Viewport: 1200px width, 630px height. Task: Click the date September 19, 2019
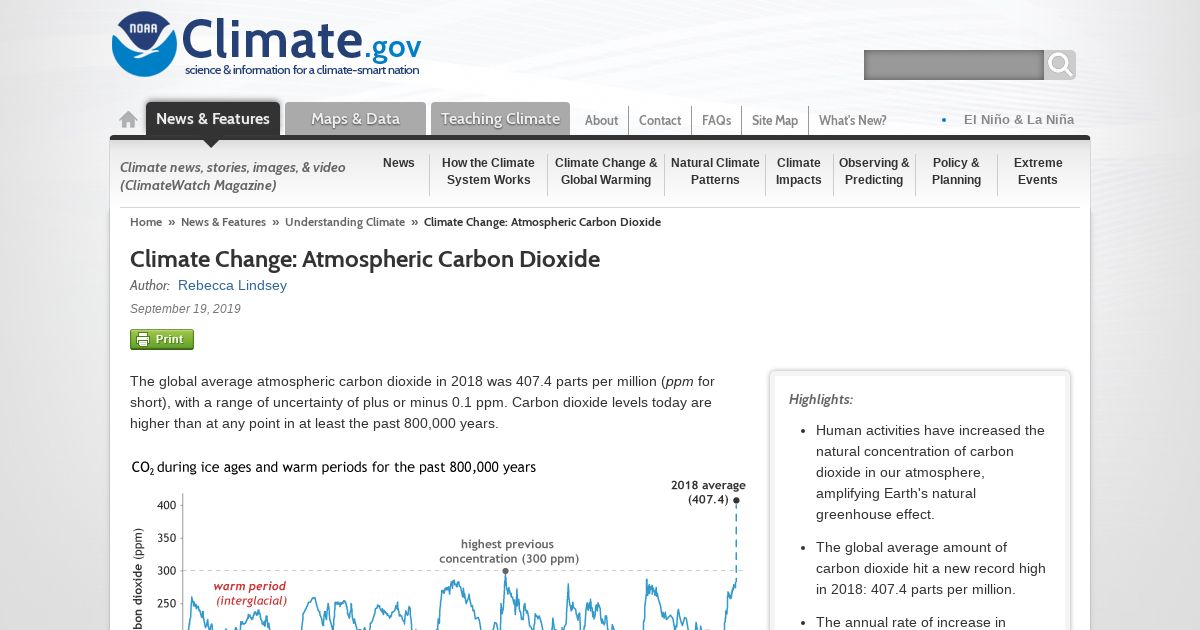pos(185,309)
